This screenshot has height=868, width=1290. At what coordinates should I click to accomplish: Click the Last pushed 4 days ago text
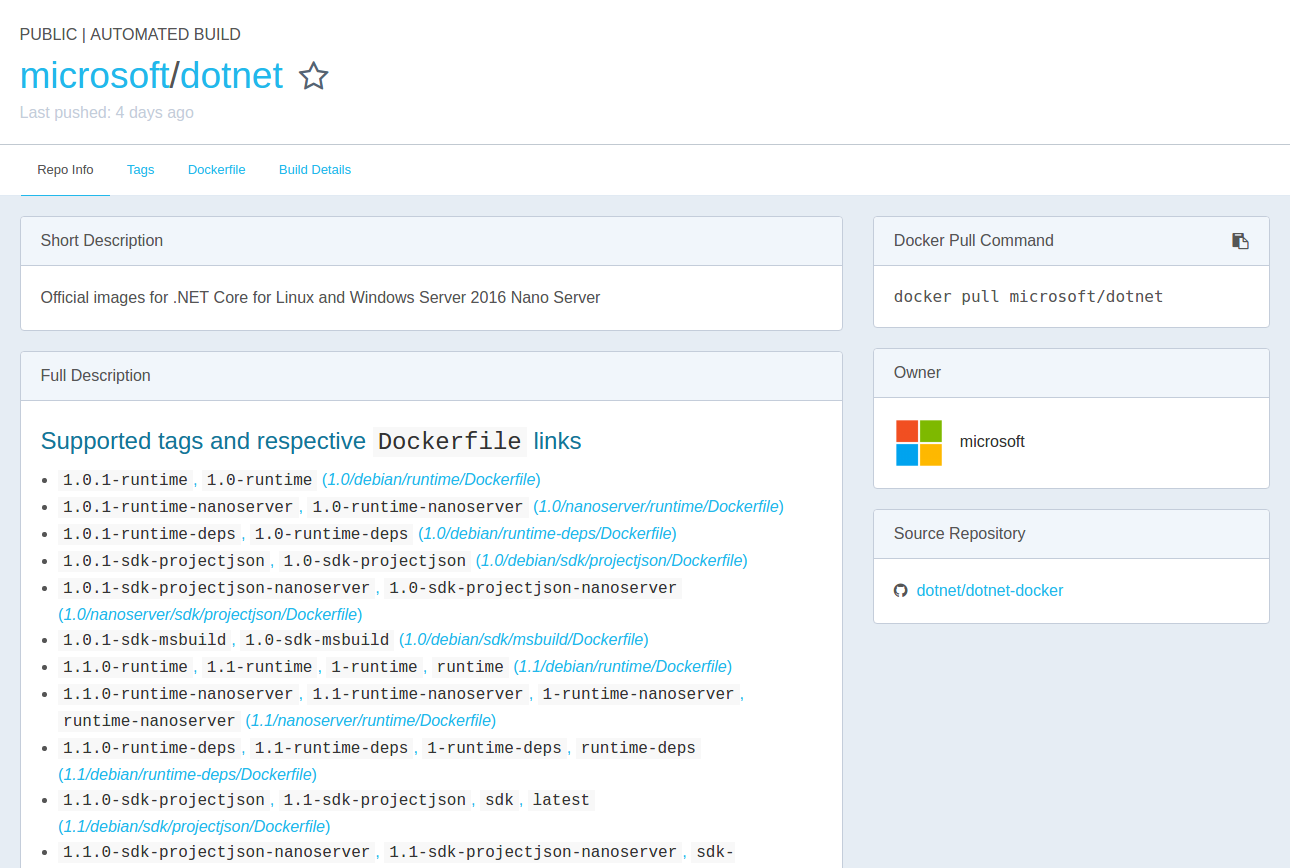pyautogui.click(x=107, y=112)
